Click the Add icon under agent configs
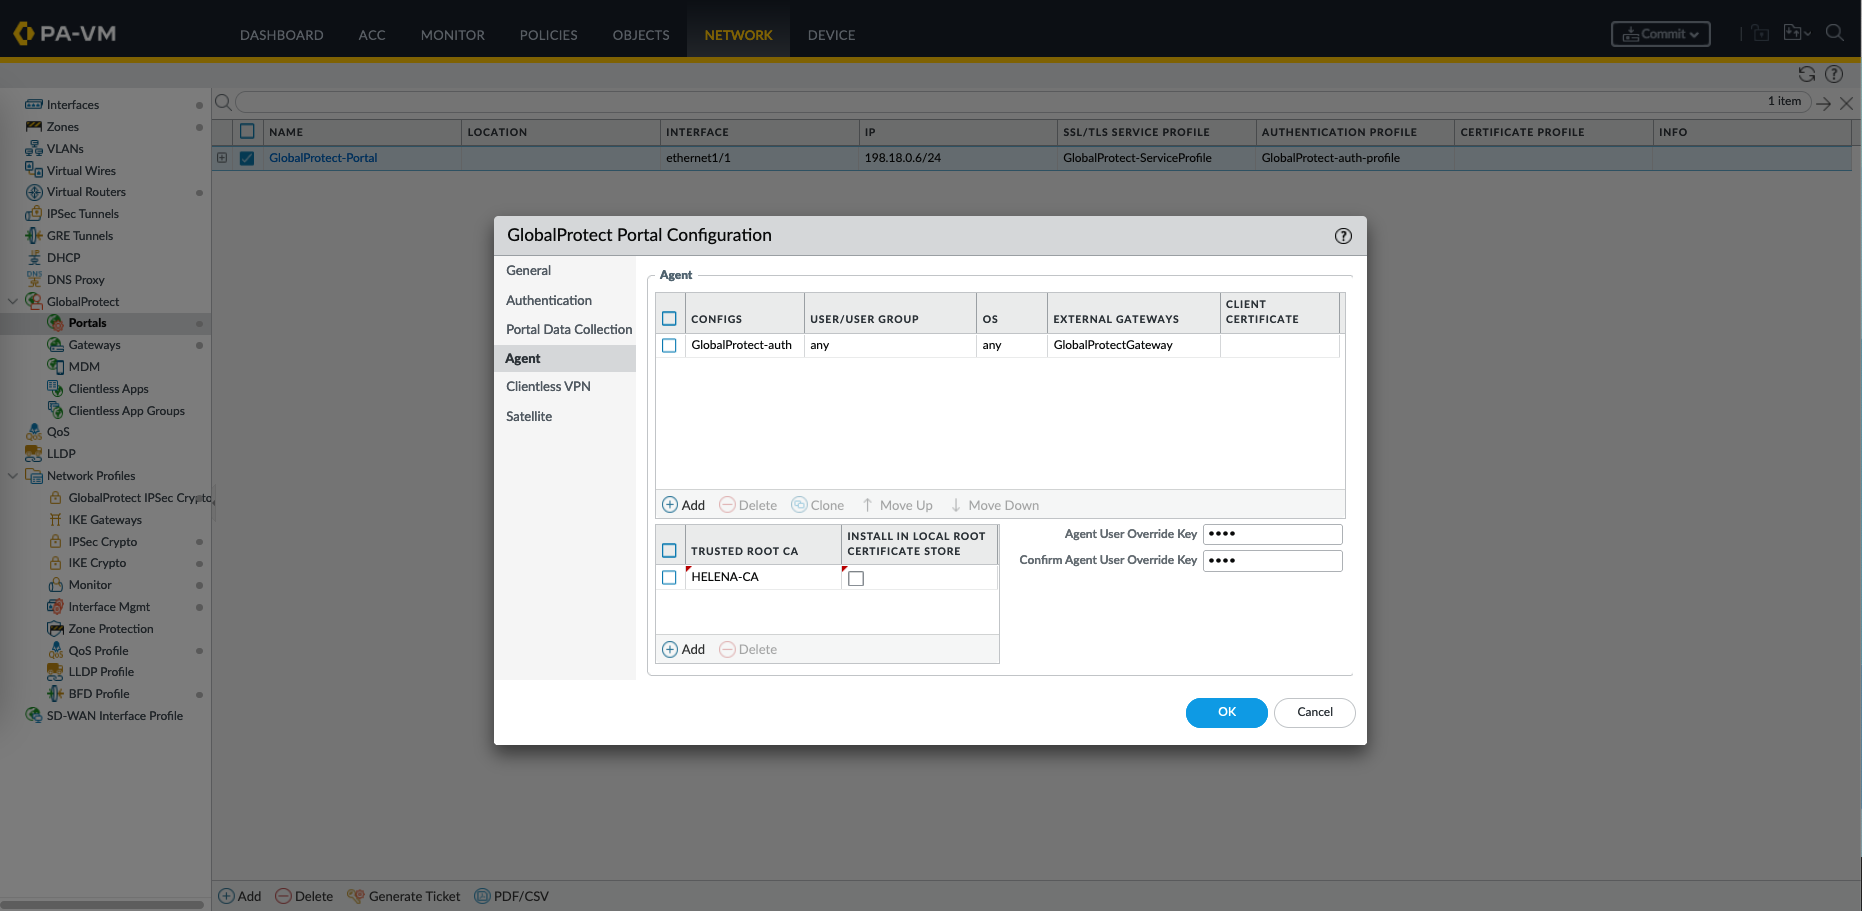Image resolution: width=1862 pixels, height=911 pixels. pos(671,505)
